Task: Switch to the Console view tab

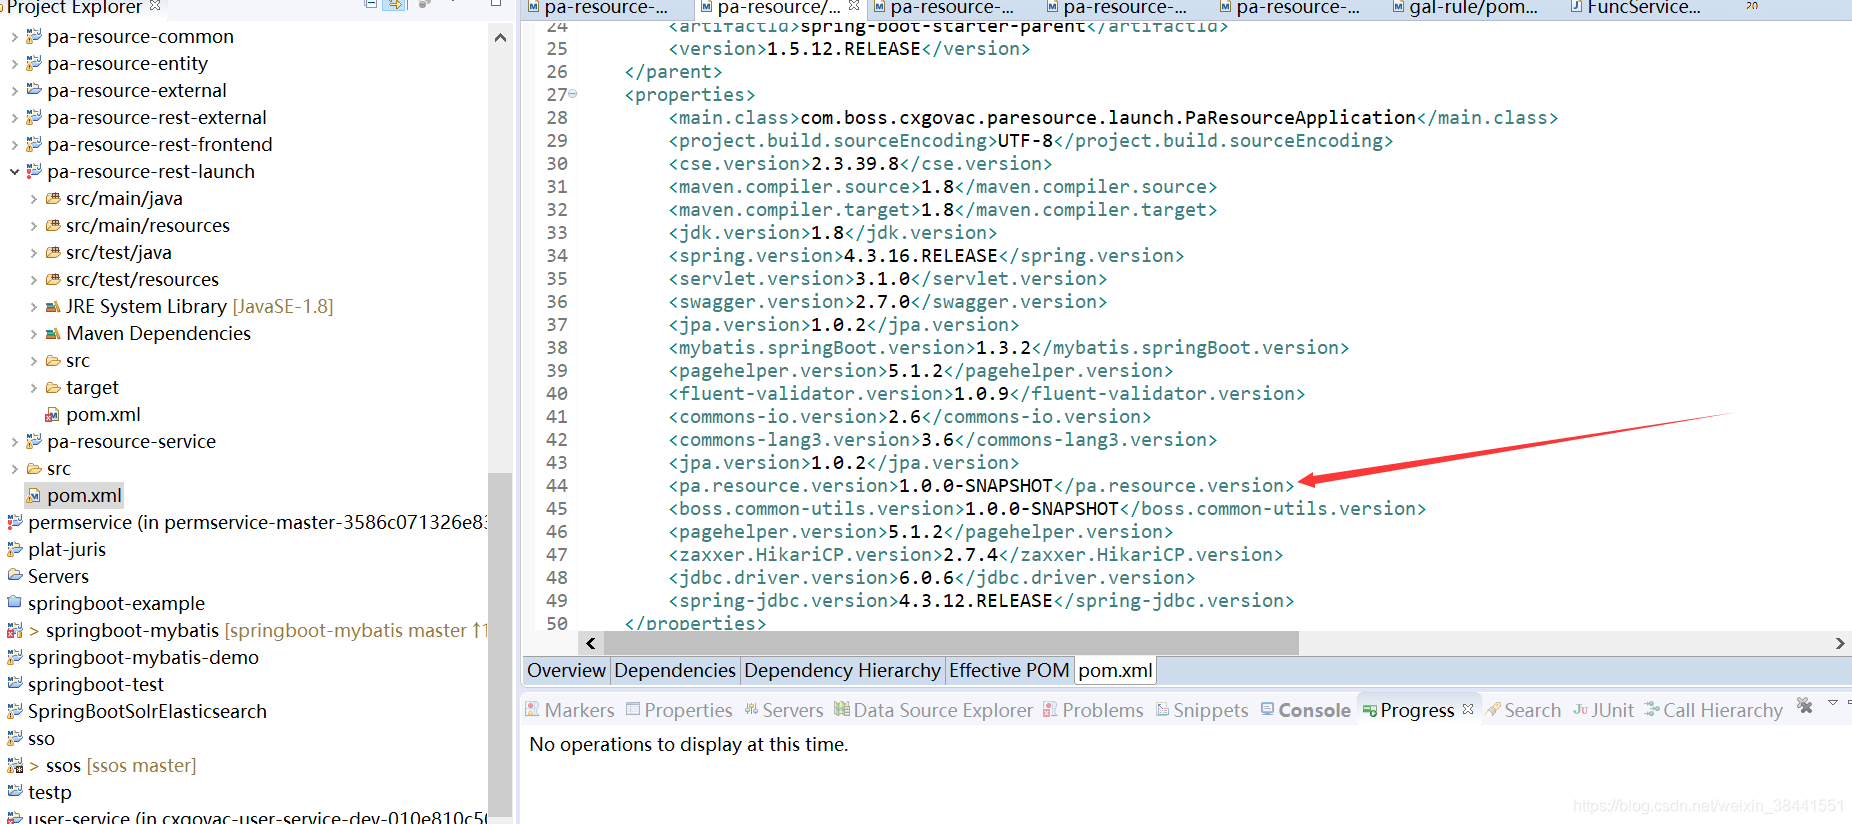Action: pyautogui.click(x=1305, y=710)
